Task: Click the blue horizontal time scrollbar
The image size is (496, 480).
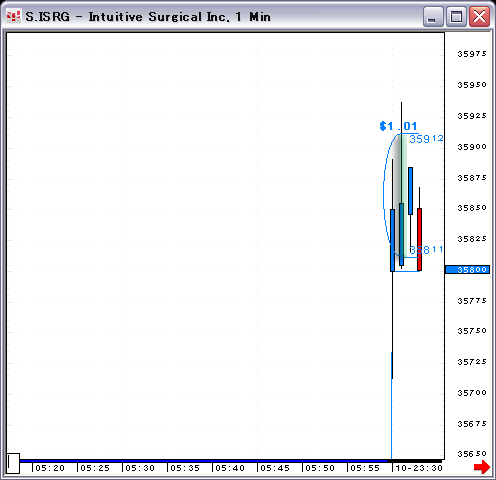Action: [x=203, y=461]
